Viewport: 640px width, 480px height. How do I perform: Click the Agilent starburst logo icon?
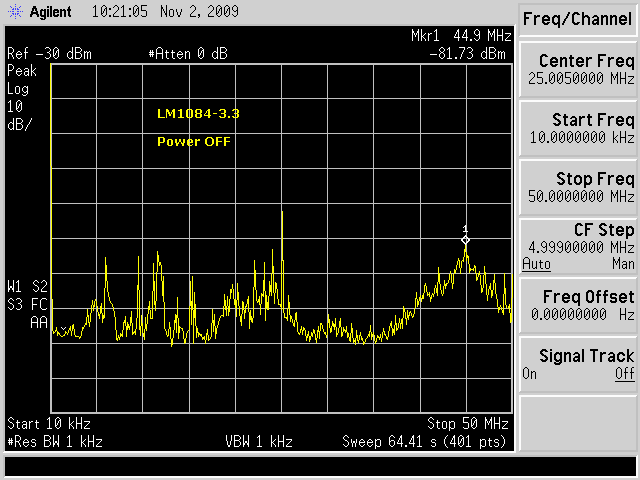click(x=16, y=11)
